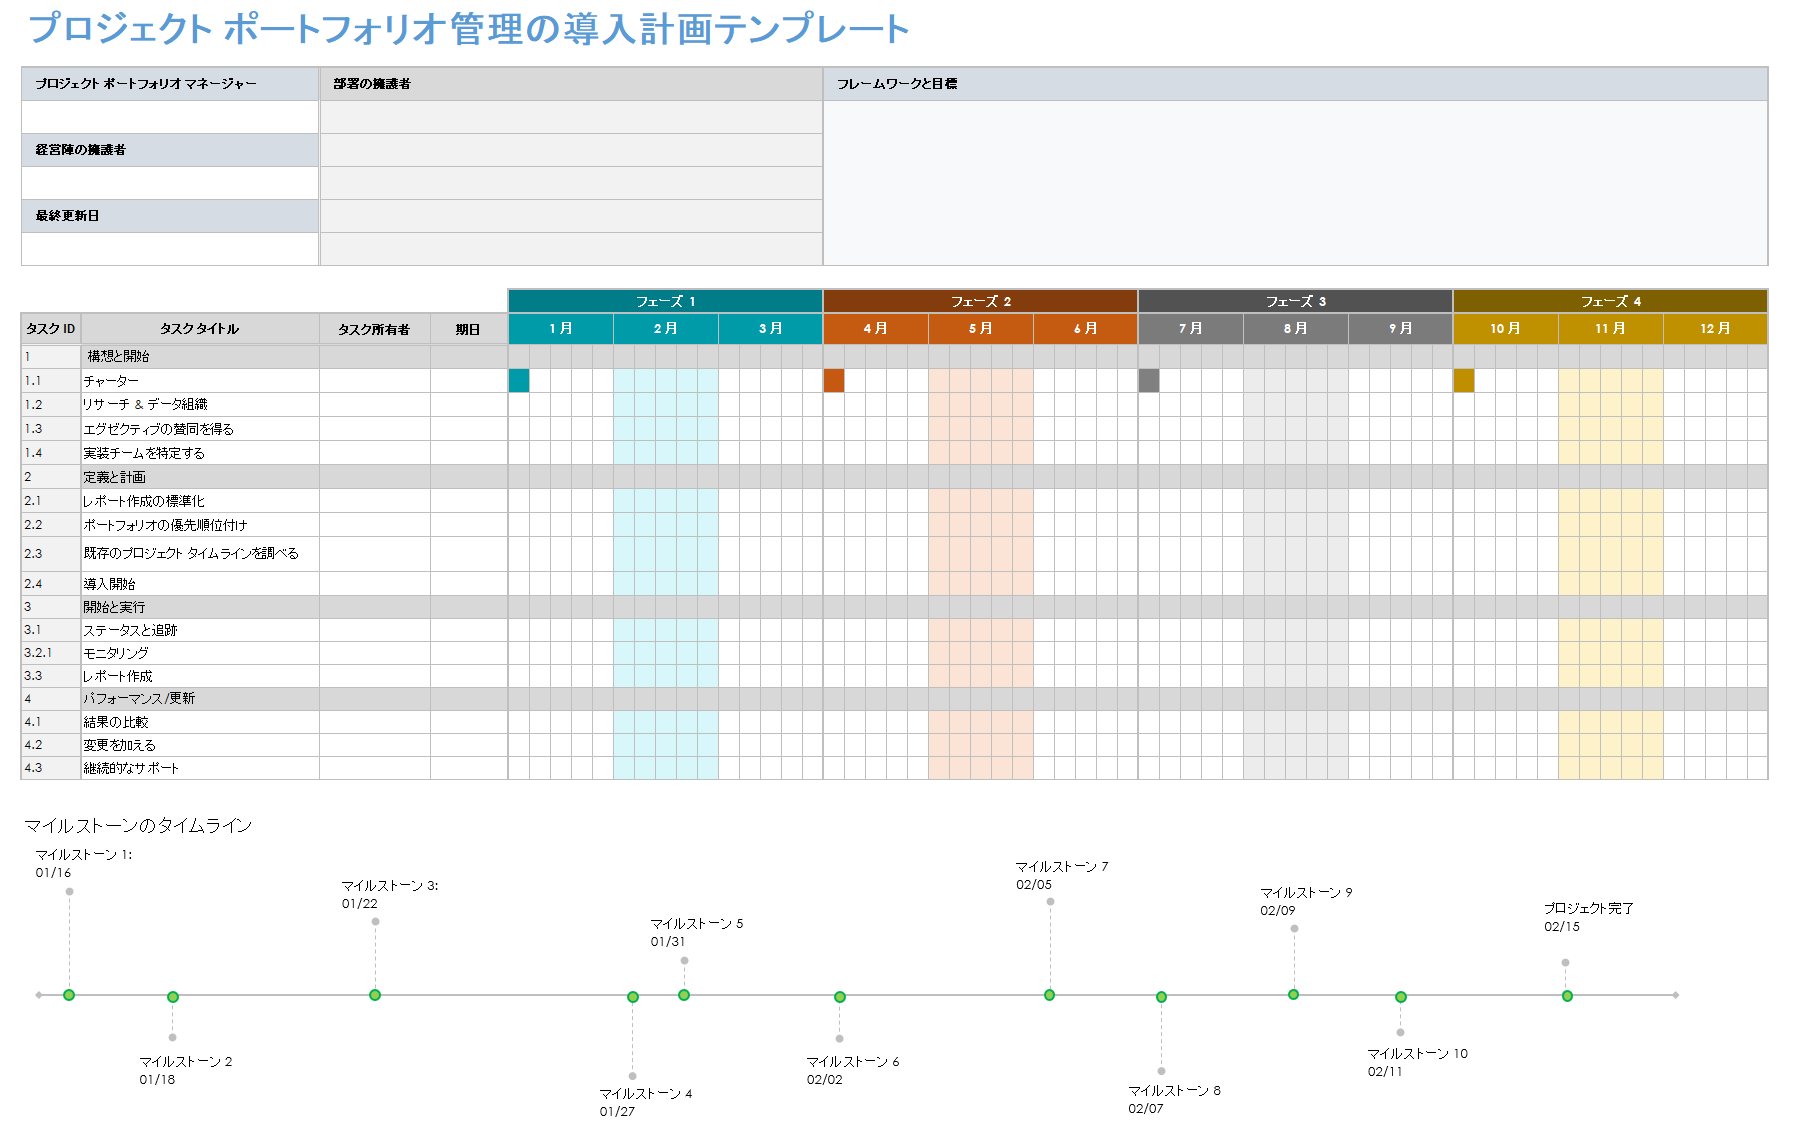Click the フェーズ 3 header cell
Viewport: 1808px width, 1126px height.
pos(1295,301)
